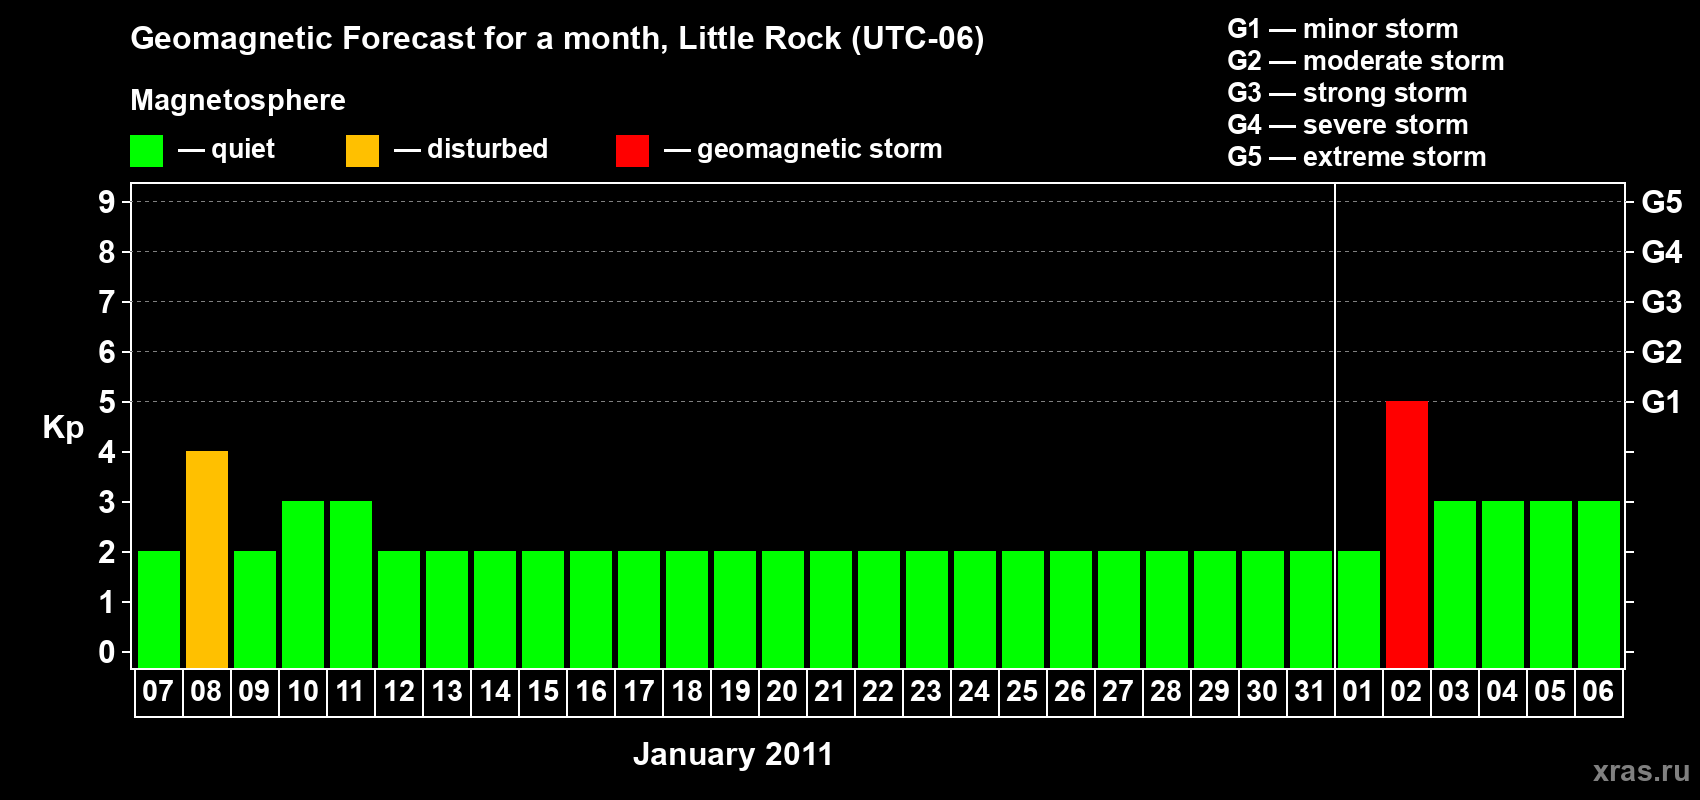Click date label 12 on the axis
1700x800 pixels.
(x=399, y=691)
